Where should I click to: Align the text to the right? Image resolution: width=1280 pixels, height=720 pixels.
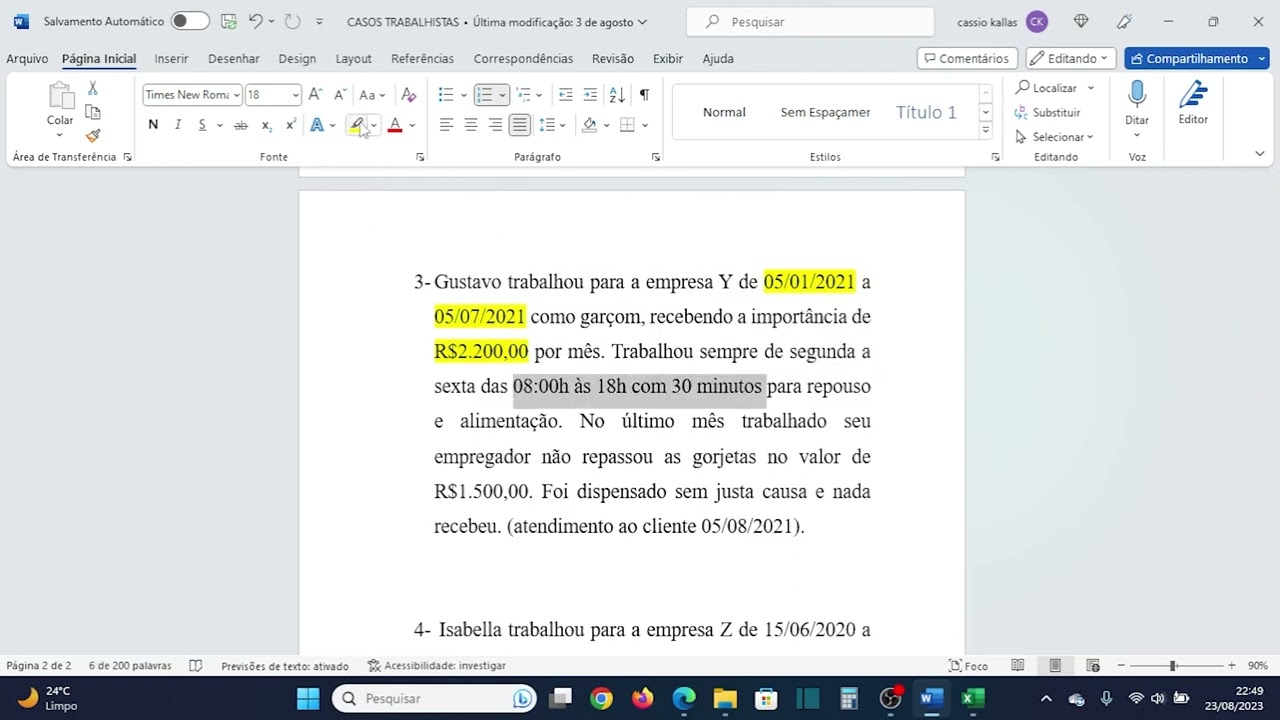(495, 125)
